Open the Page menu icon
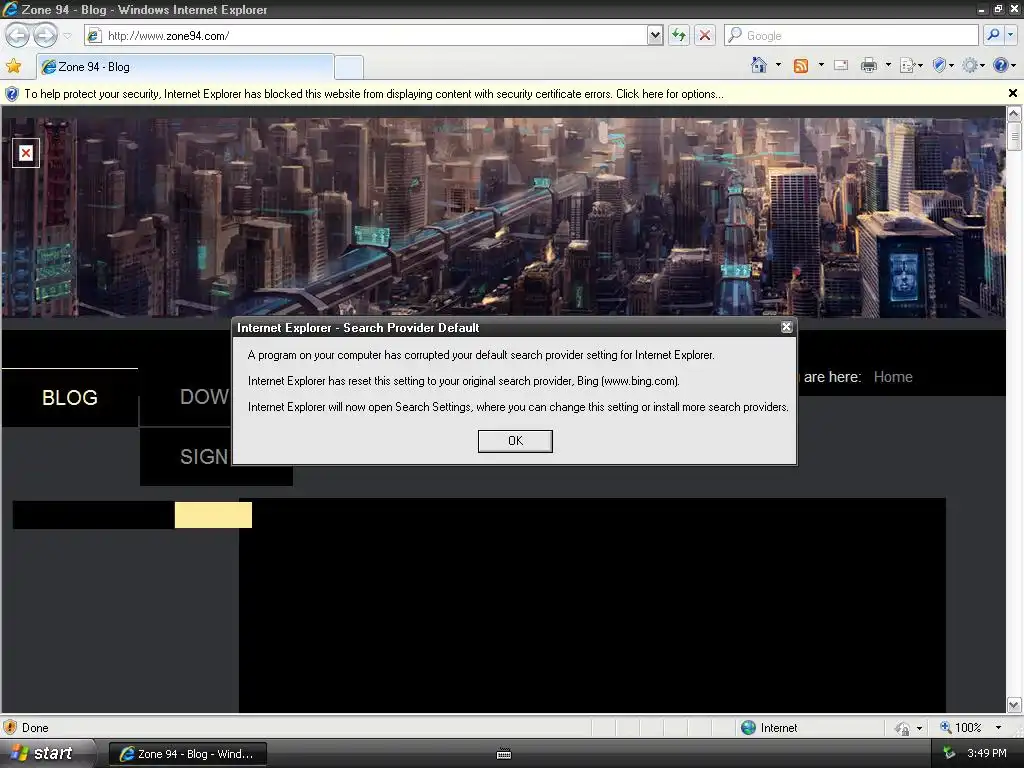Image resolution: width=1024 pixels, height=768 pixels. [910, 65]
